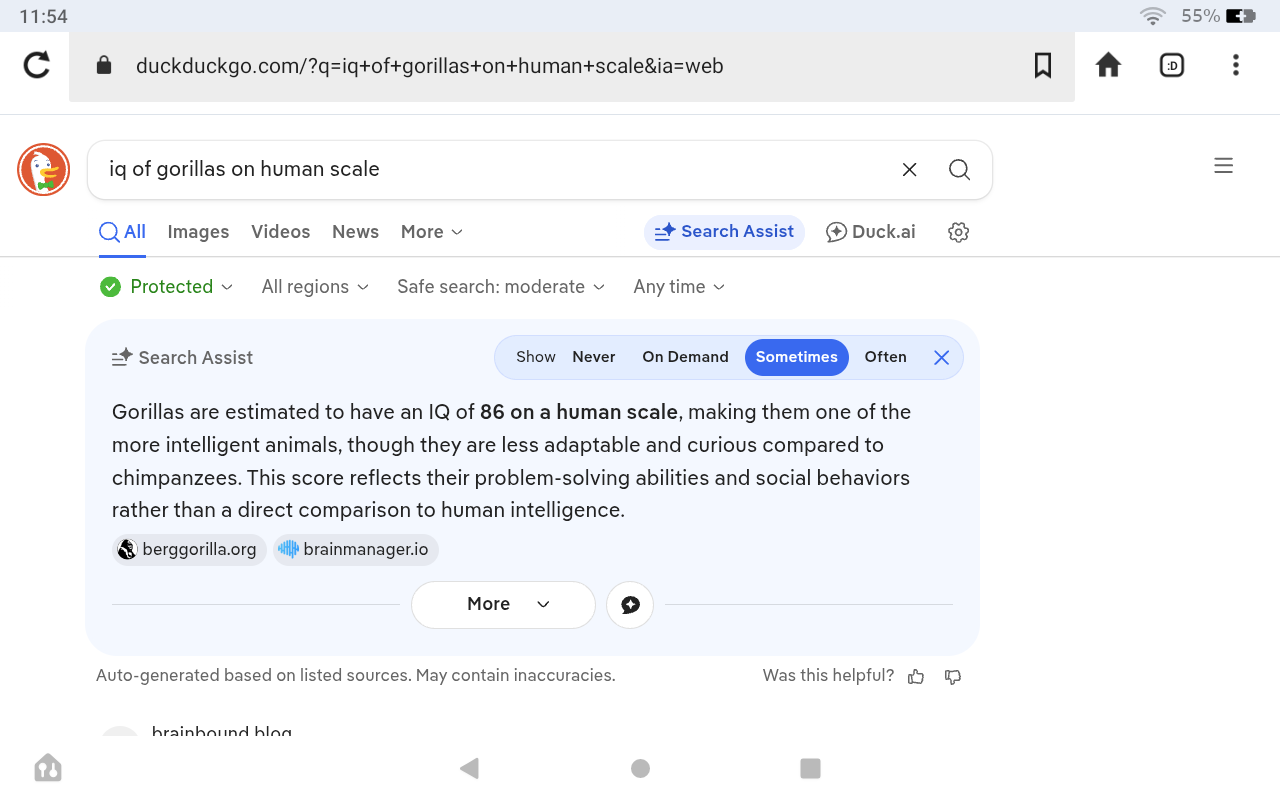Viewport: 1280px width, 800px height.
Task: Open the chat follow-up bubble icon
Action: tap(630, 604)
